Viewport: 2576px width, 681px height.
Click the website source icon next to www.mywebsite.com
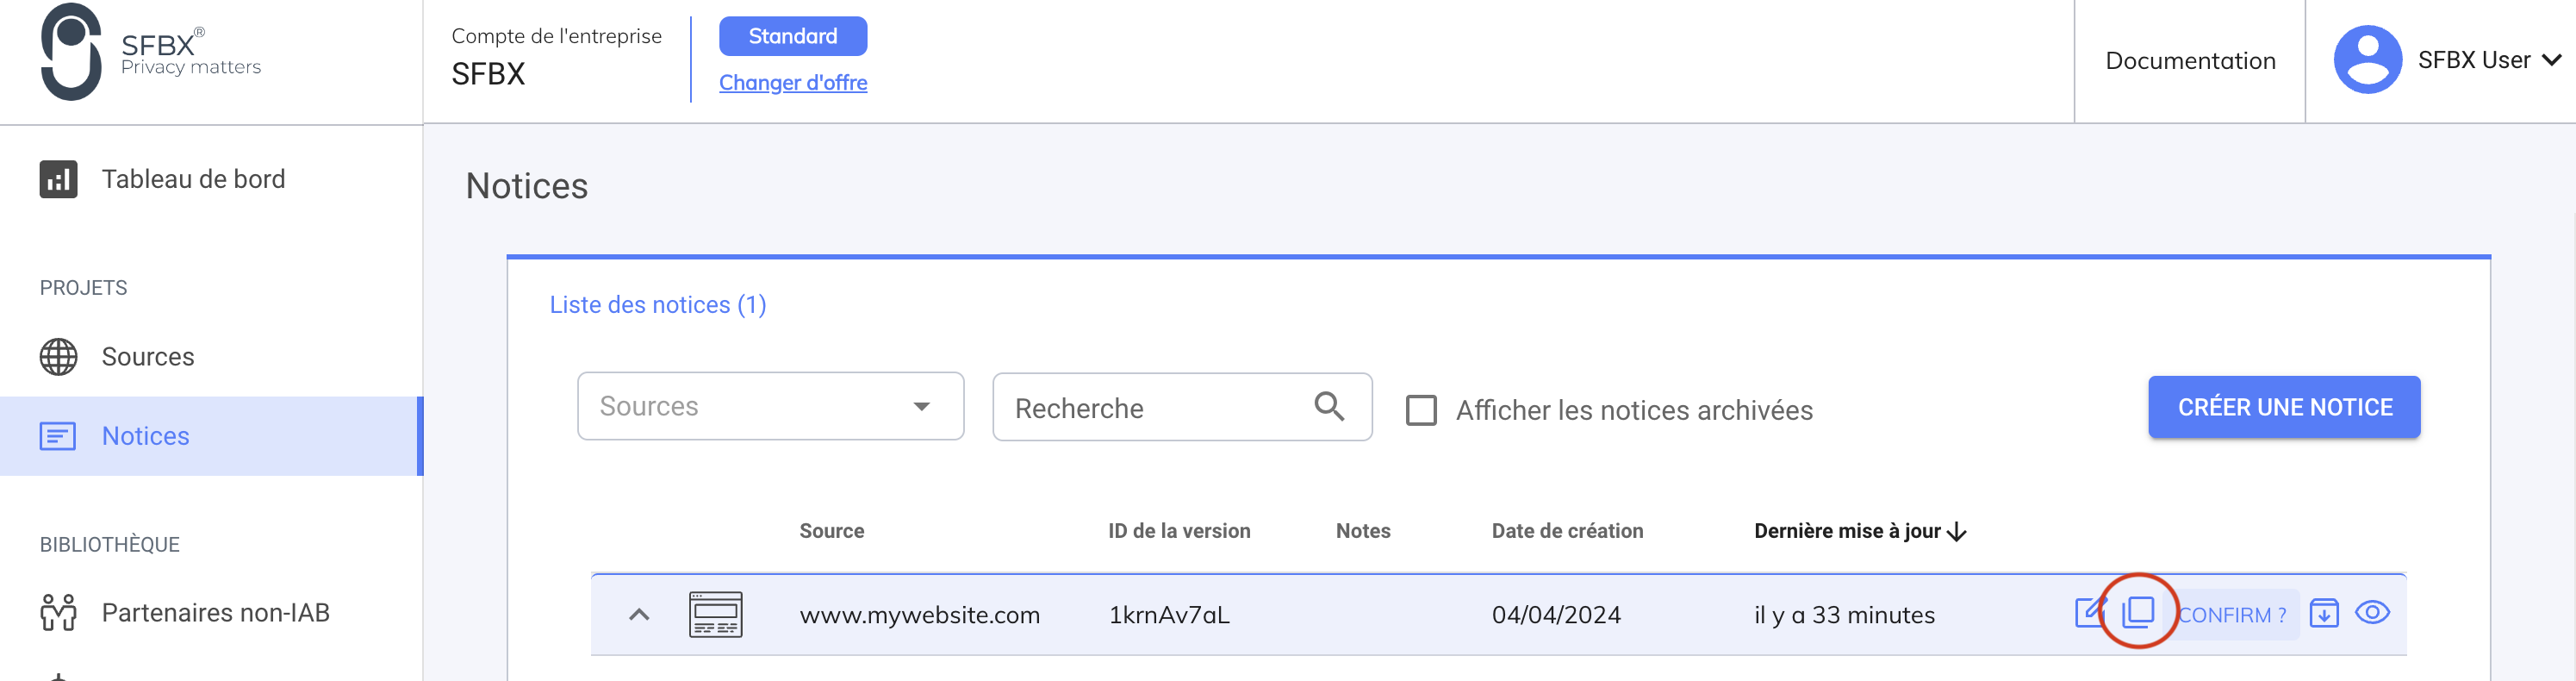pos(716,614)
